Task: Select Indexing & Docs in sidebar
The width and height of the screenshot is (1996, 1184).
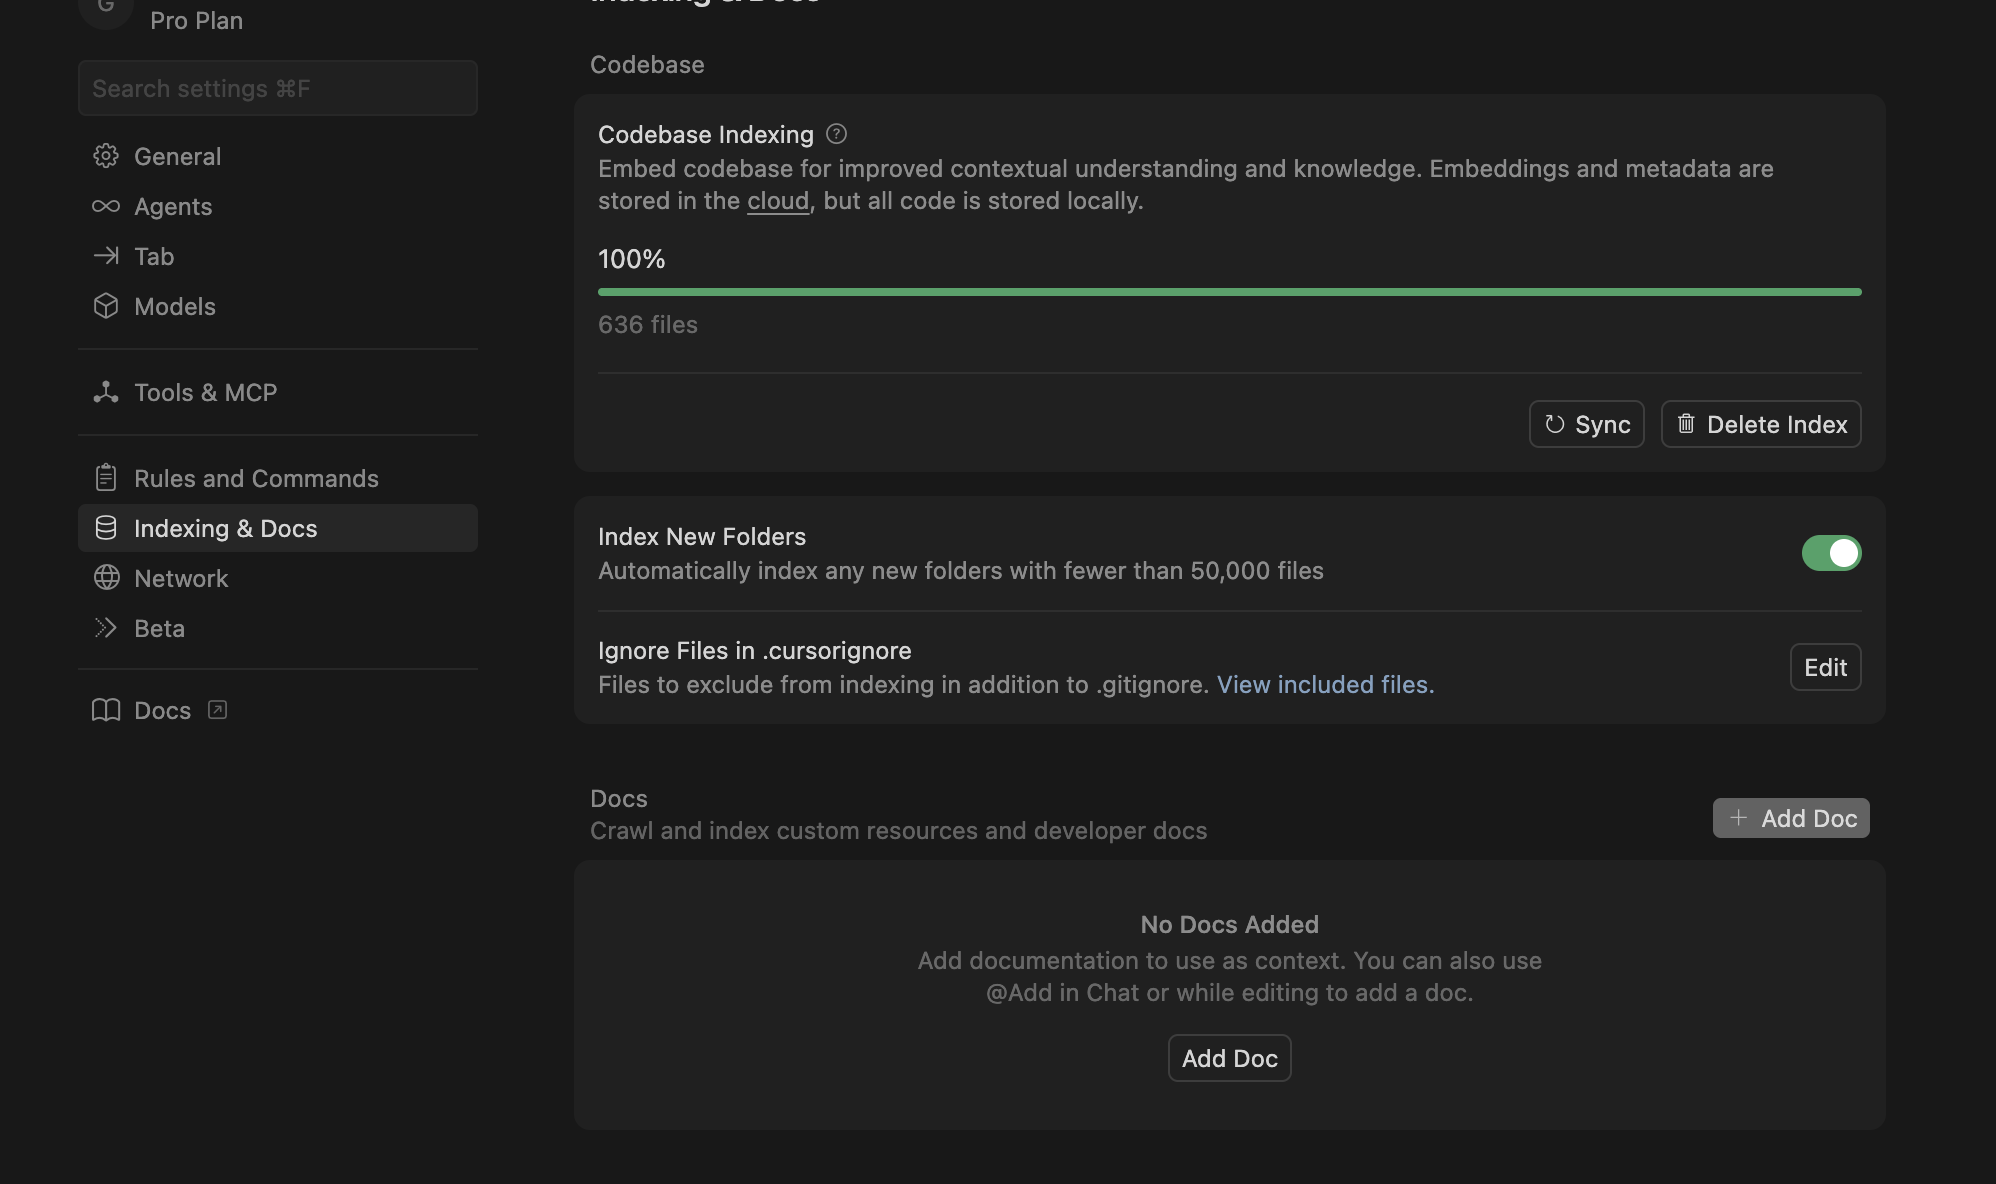Action: pos(278,528)
